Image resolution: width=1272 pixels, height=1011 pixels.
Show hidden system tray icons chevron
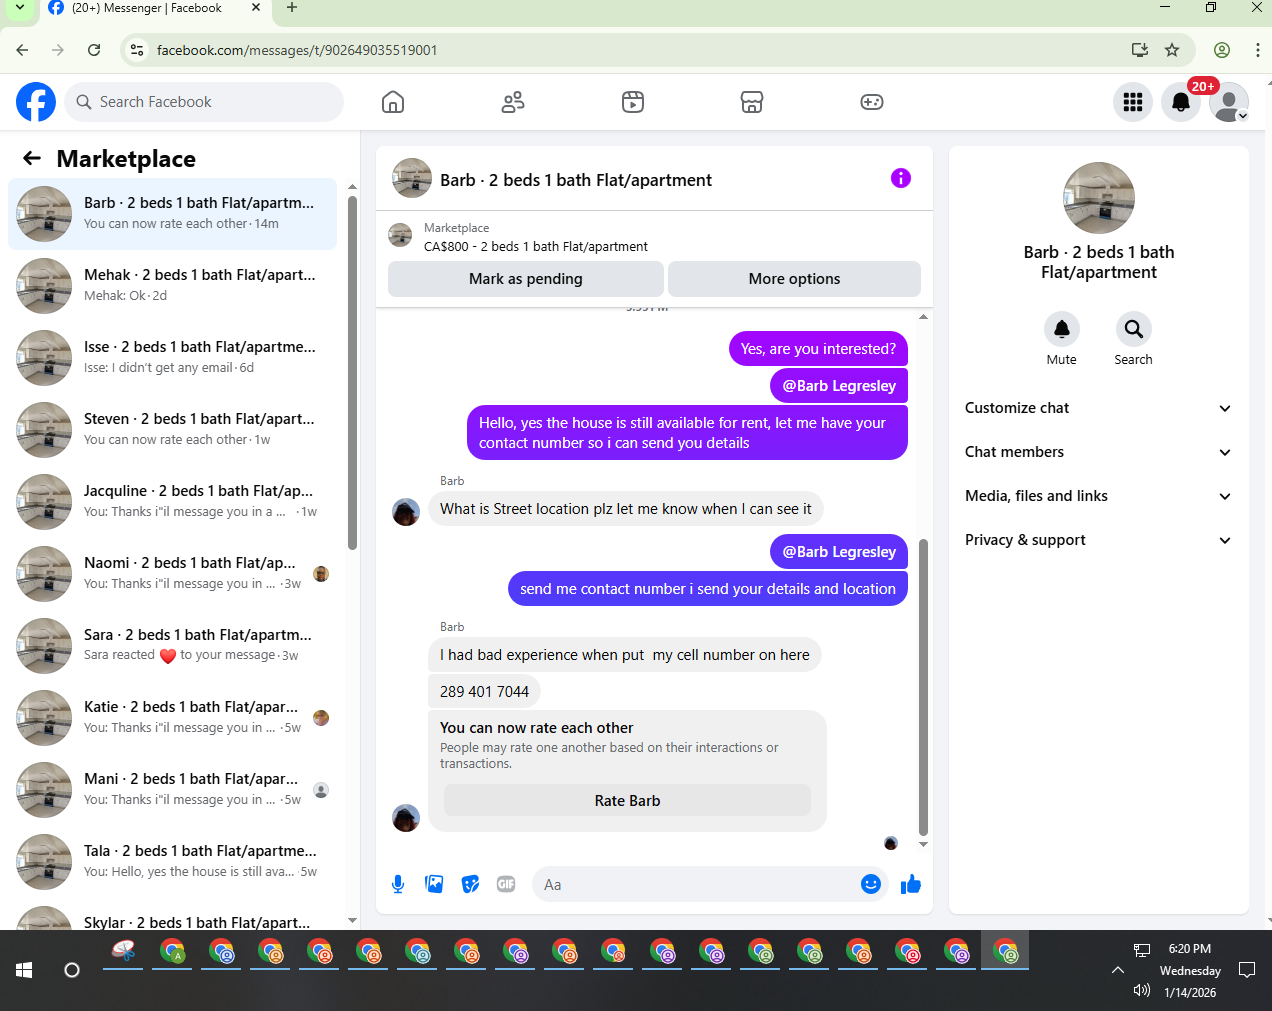(1118, 970)
